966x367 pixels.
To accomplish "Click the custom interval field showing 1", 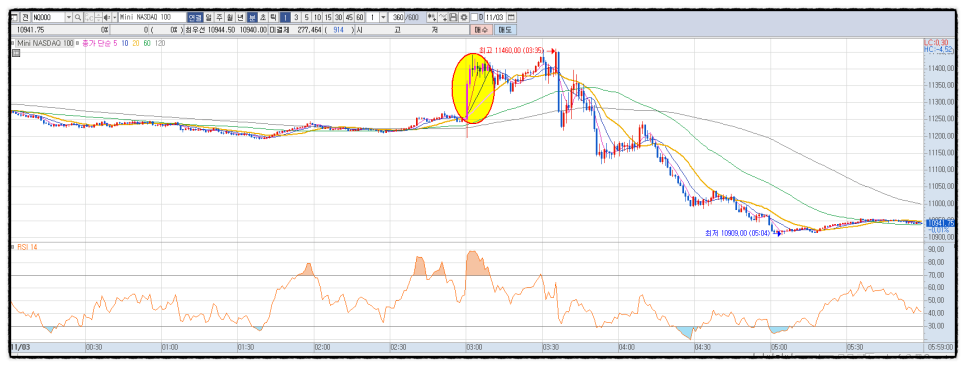I will click(372, 17).
